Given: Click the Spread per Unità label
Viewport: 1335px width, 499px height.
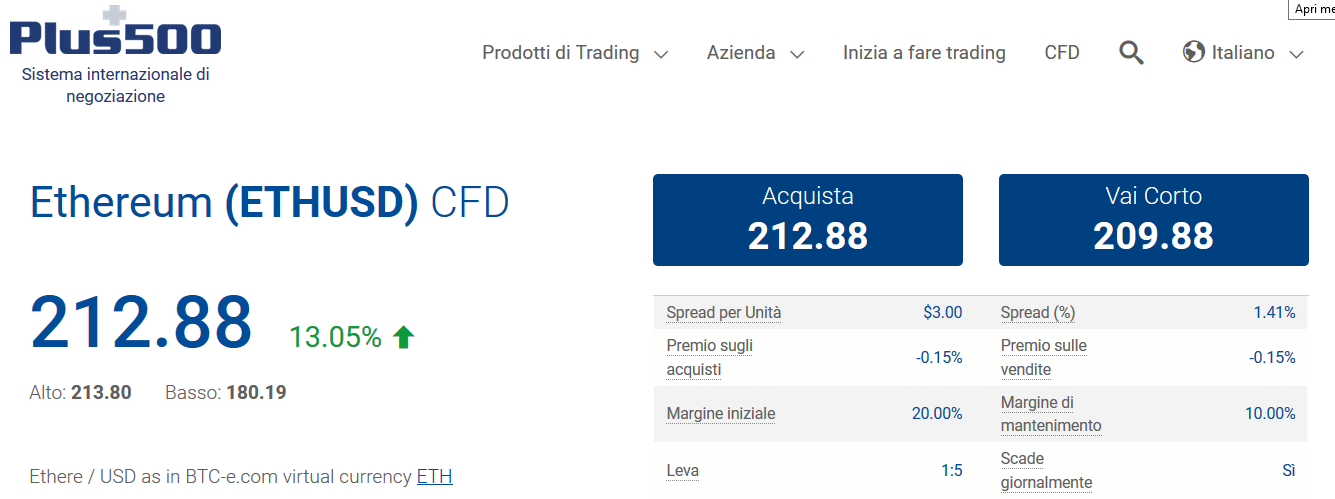Looking at the screenshot, I should (x=724, y=313).
